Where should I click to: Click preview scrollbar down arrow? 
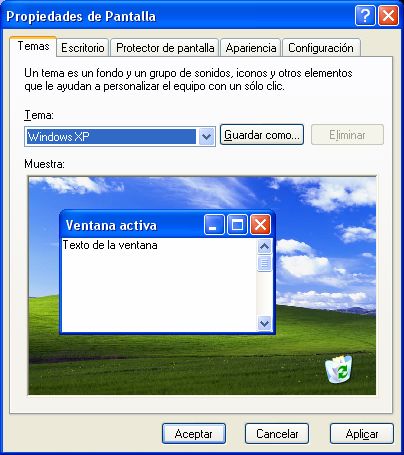pyautogui.click(x=264, y=323)
